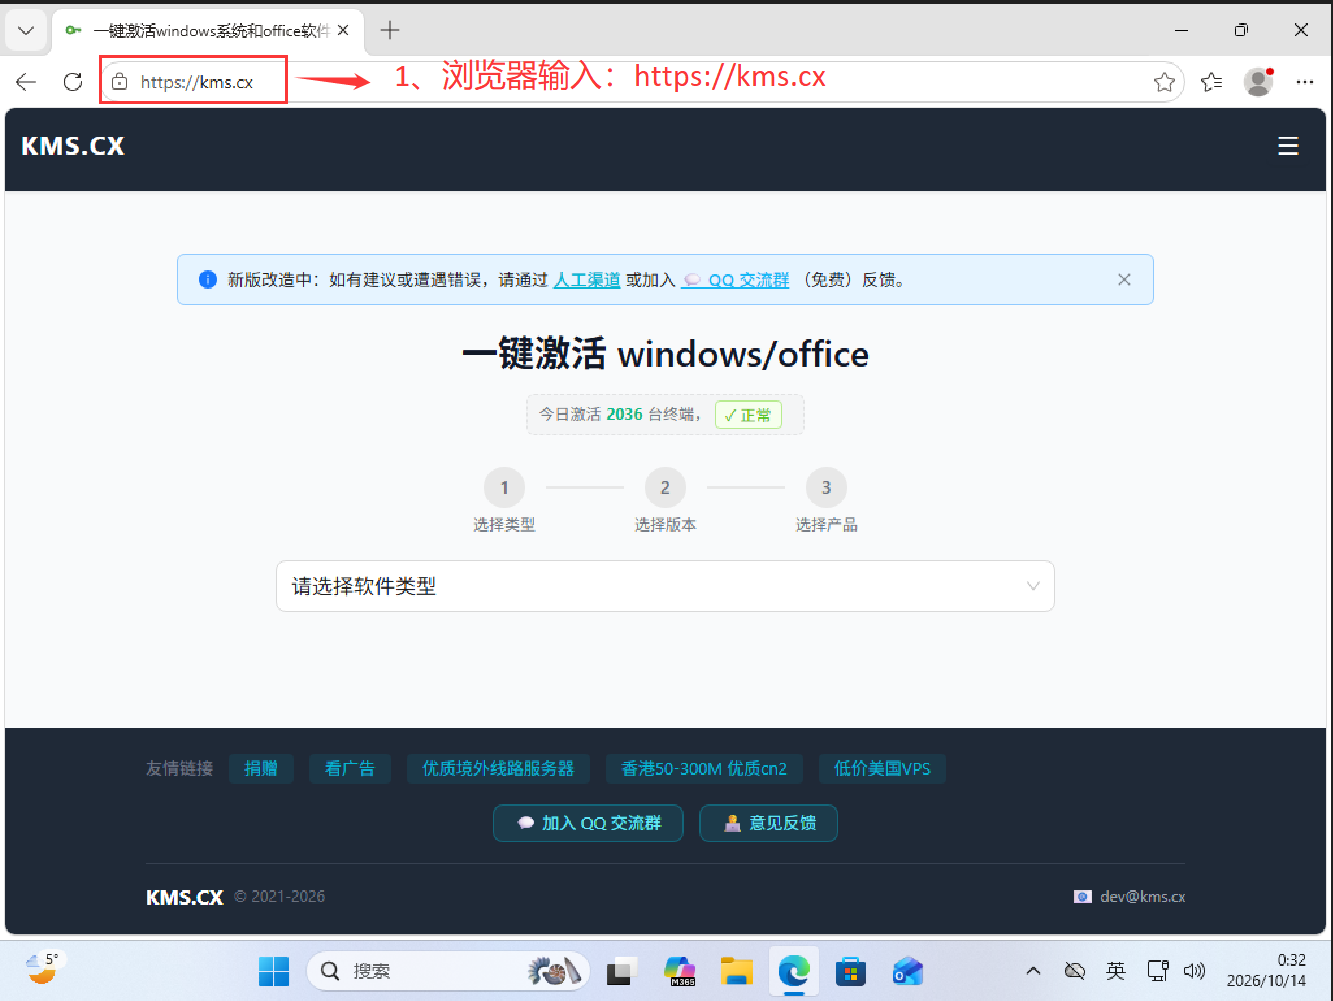Screen dimensions: 1333x1001
Task: Dismiss the blue notice banner
Action: [x=1124, y=280]
